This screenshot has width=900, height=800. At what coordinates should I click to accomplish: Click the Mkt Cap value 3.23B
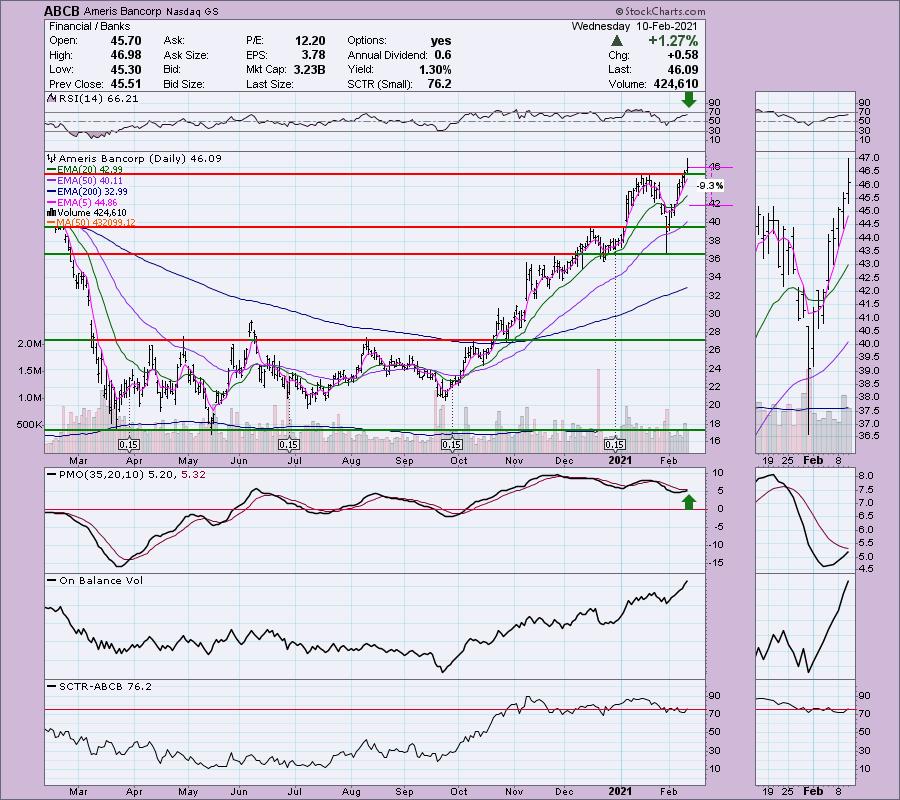307,69
